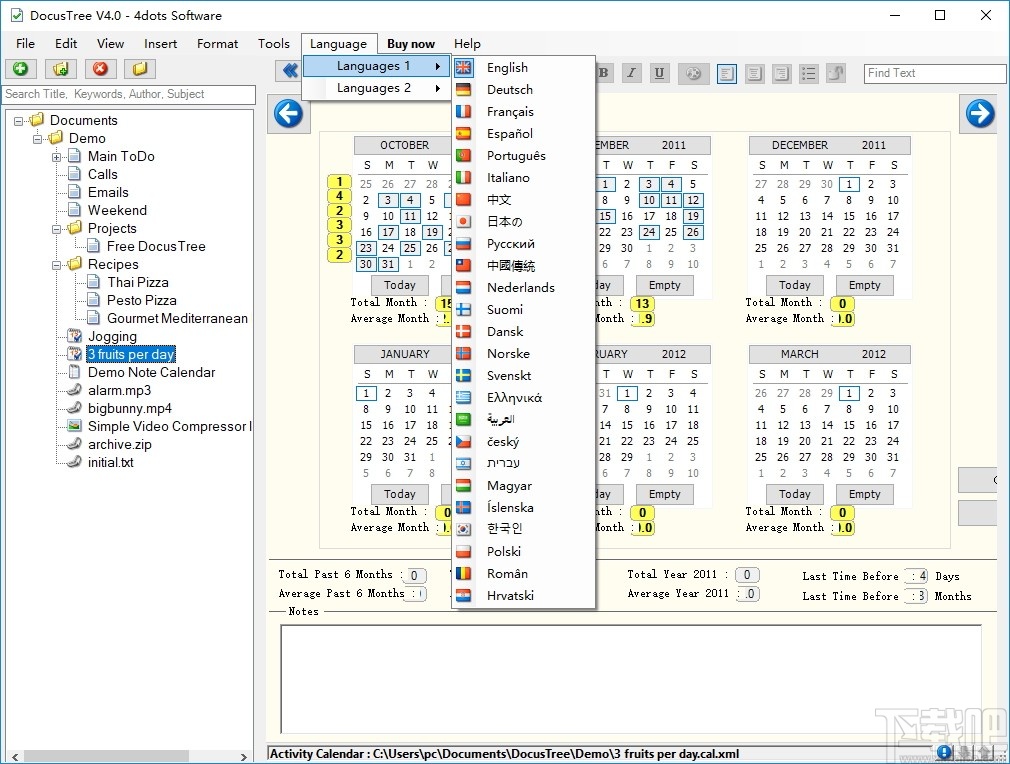The image size is (1010, 764).
Task: Collapse the Projects folder node
Action: click(57, 229)
